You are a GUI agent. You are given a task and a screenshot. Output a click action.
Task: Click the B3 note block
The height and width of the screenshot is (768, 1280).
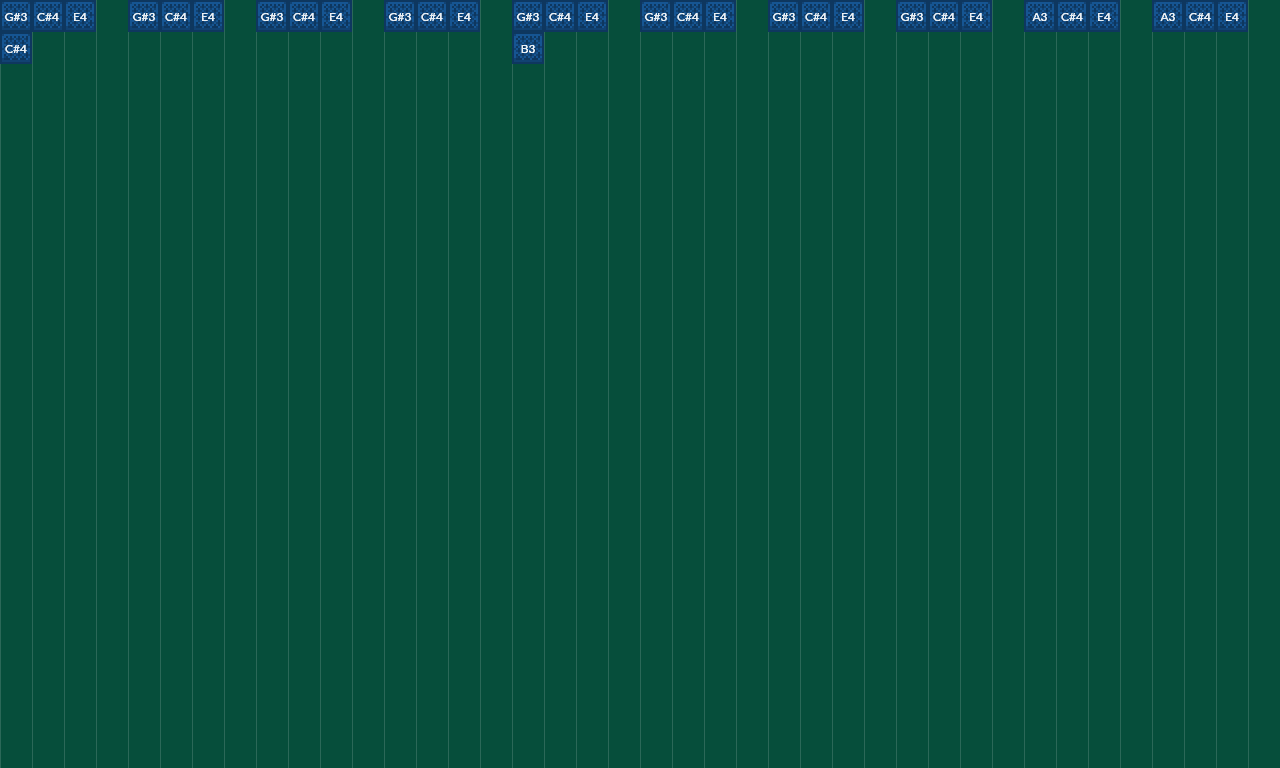(x=528, y=48)
